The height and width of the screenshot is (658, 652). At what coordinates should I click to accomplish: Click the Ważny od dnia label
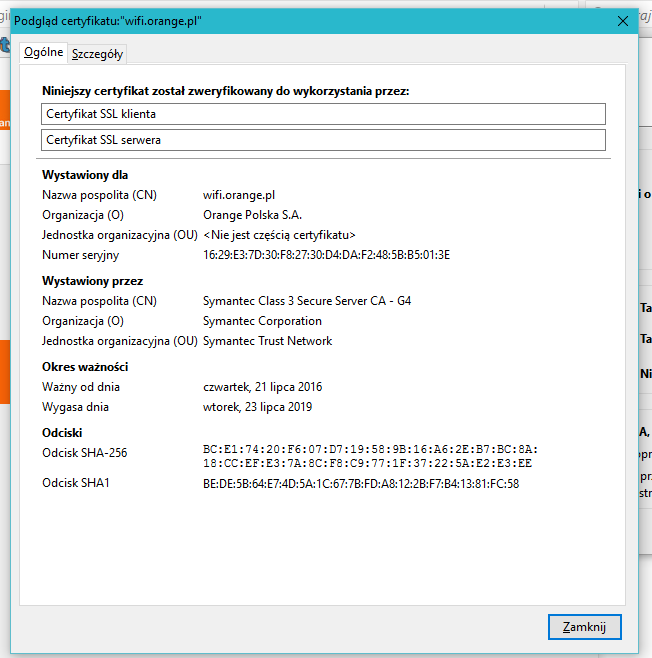click(81, 387)
